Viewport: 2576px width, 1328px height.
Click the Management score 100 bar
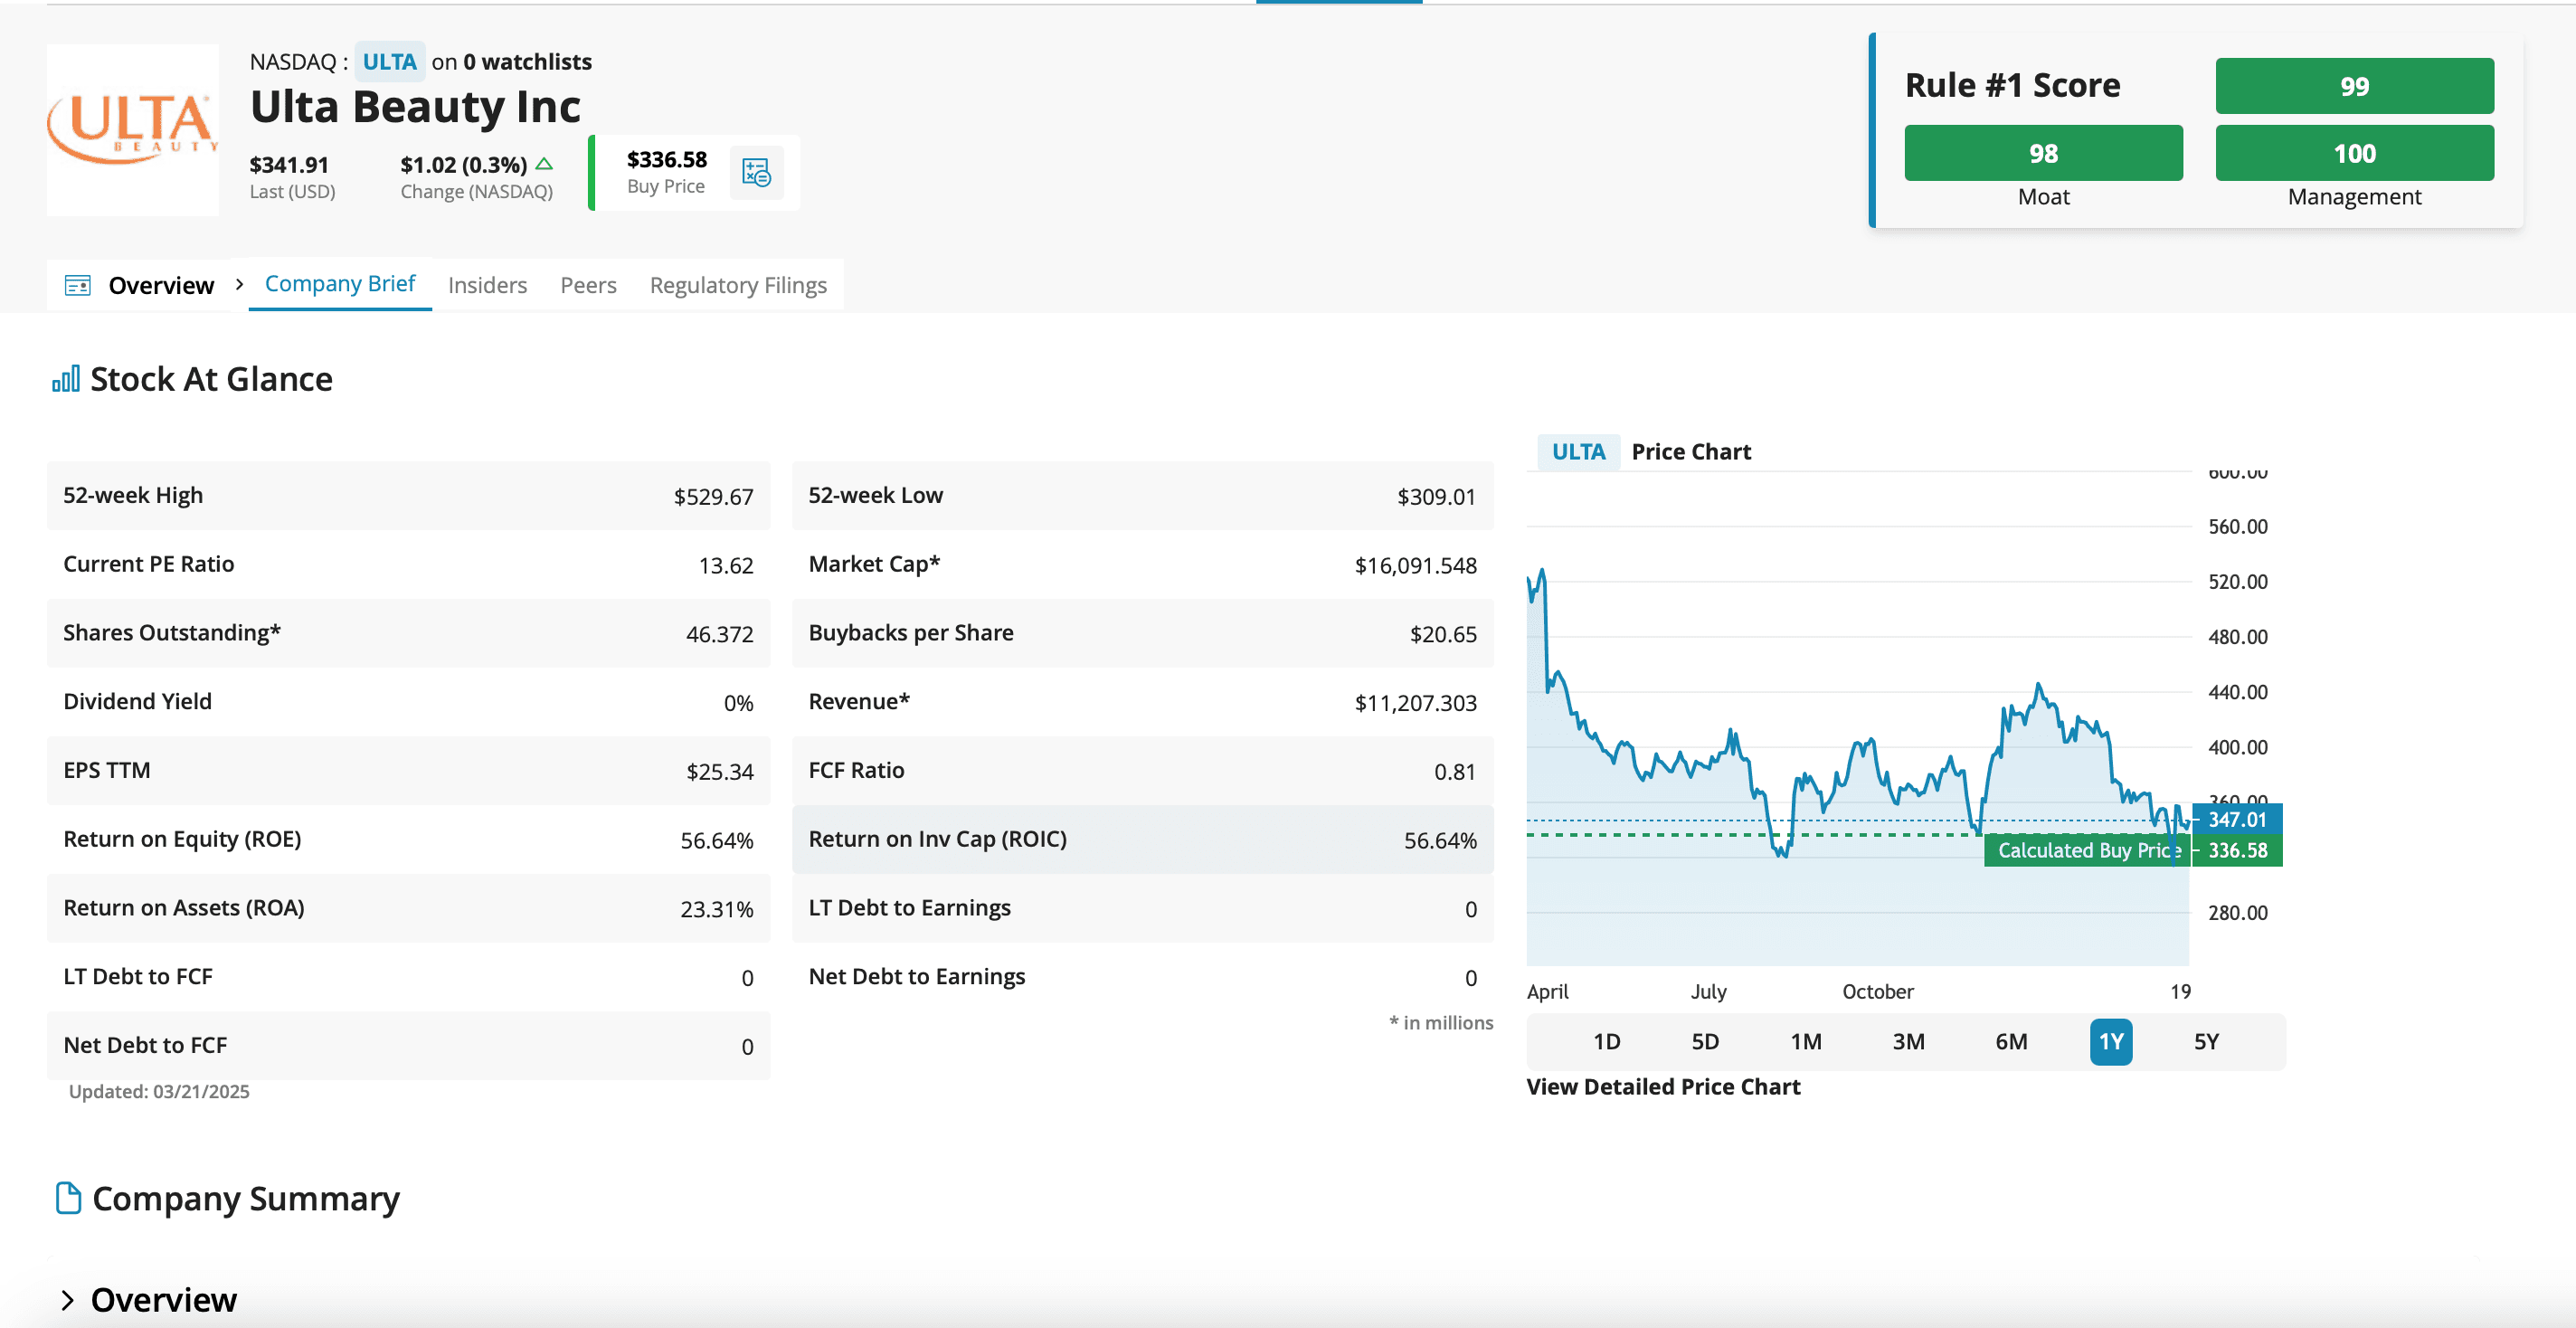2354,153
